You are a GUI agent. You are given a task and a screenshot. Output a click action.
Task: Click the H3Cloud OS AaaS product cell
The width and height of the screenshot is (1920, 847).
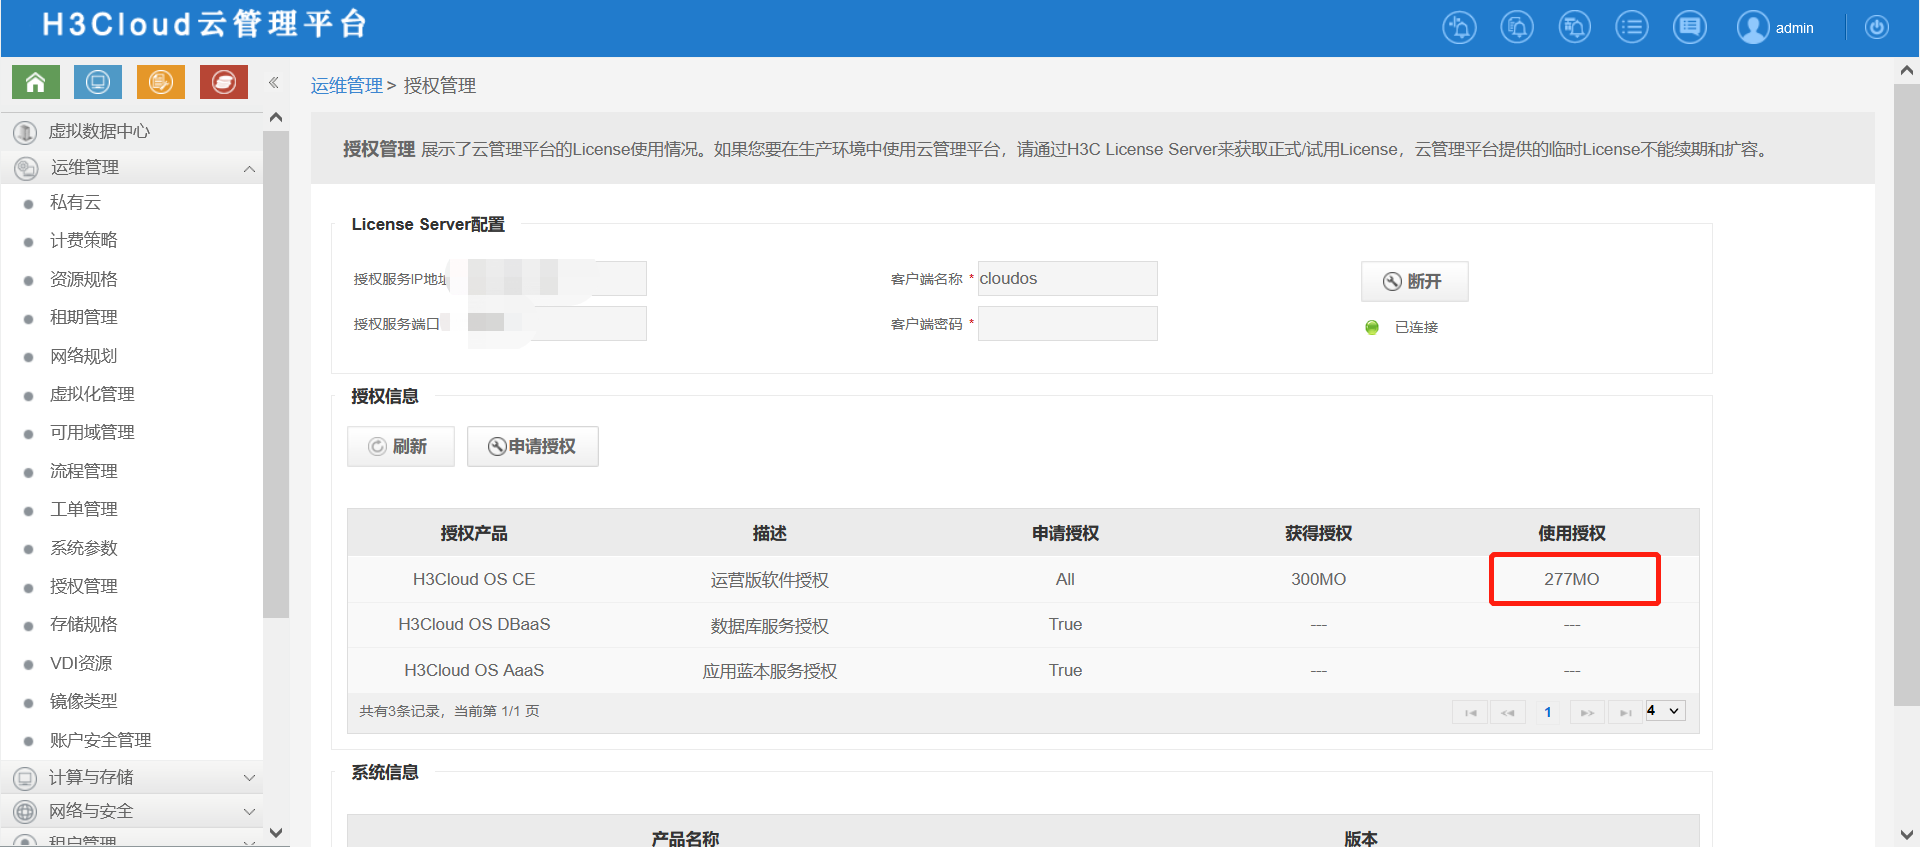(x=474, y=670)
